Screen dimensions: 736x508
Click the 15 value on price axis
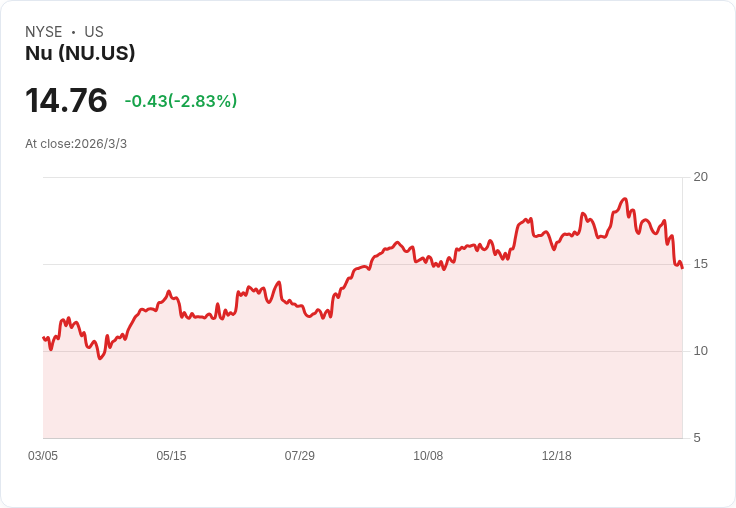(700, 264)
